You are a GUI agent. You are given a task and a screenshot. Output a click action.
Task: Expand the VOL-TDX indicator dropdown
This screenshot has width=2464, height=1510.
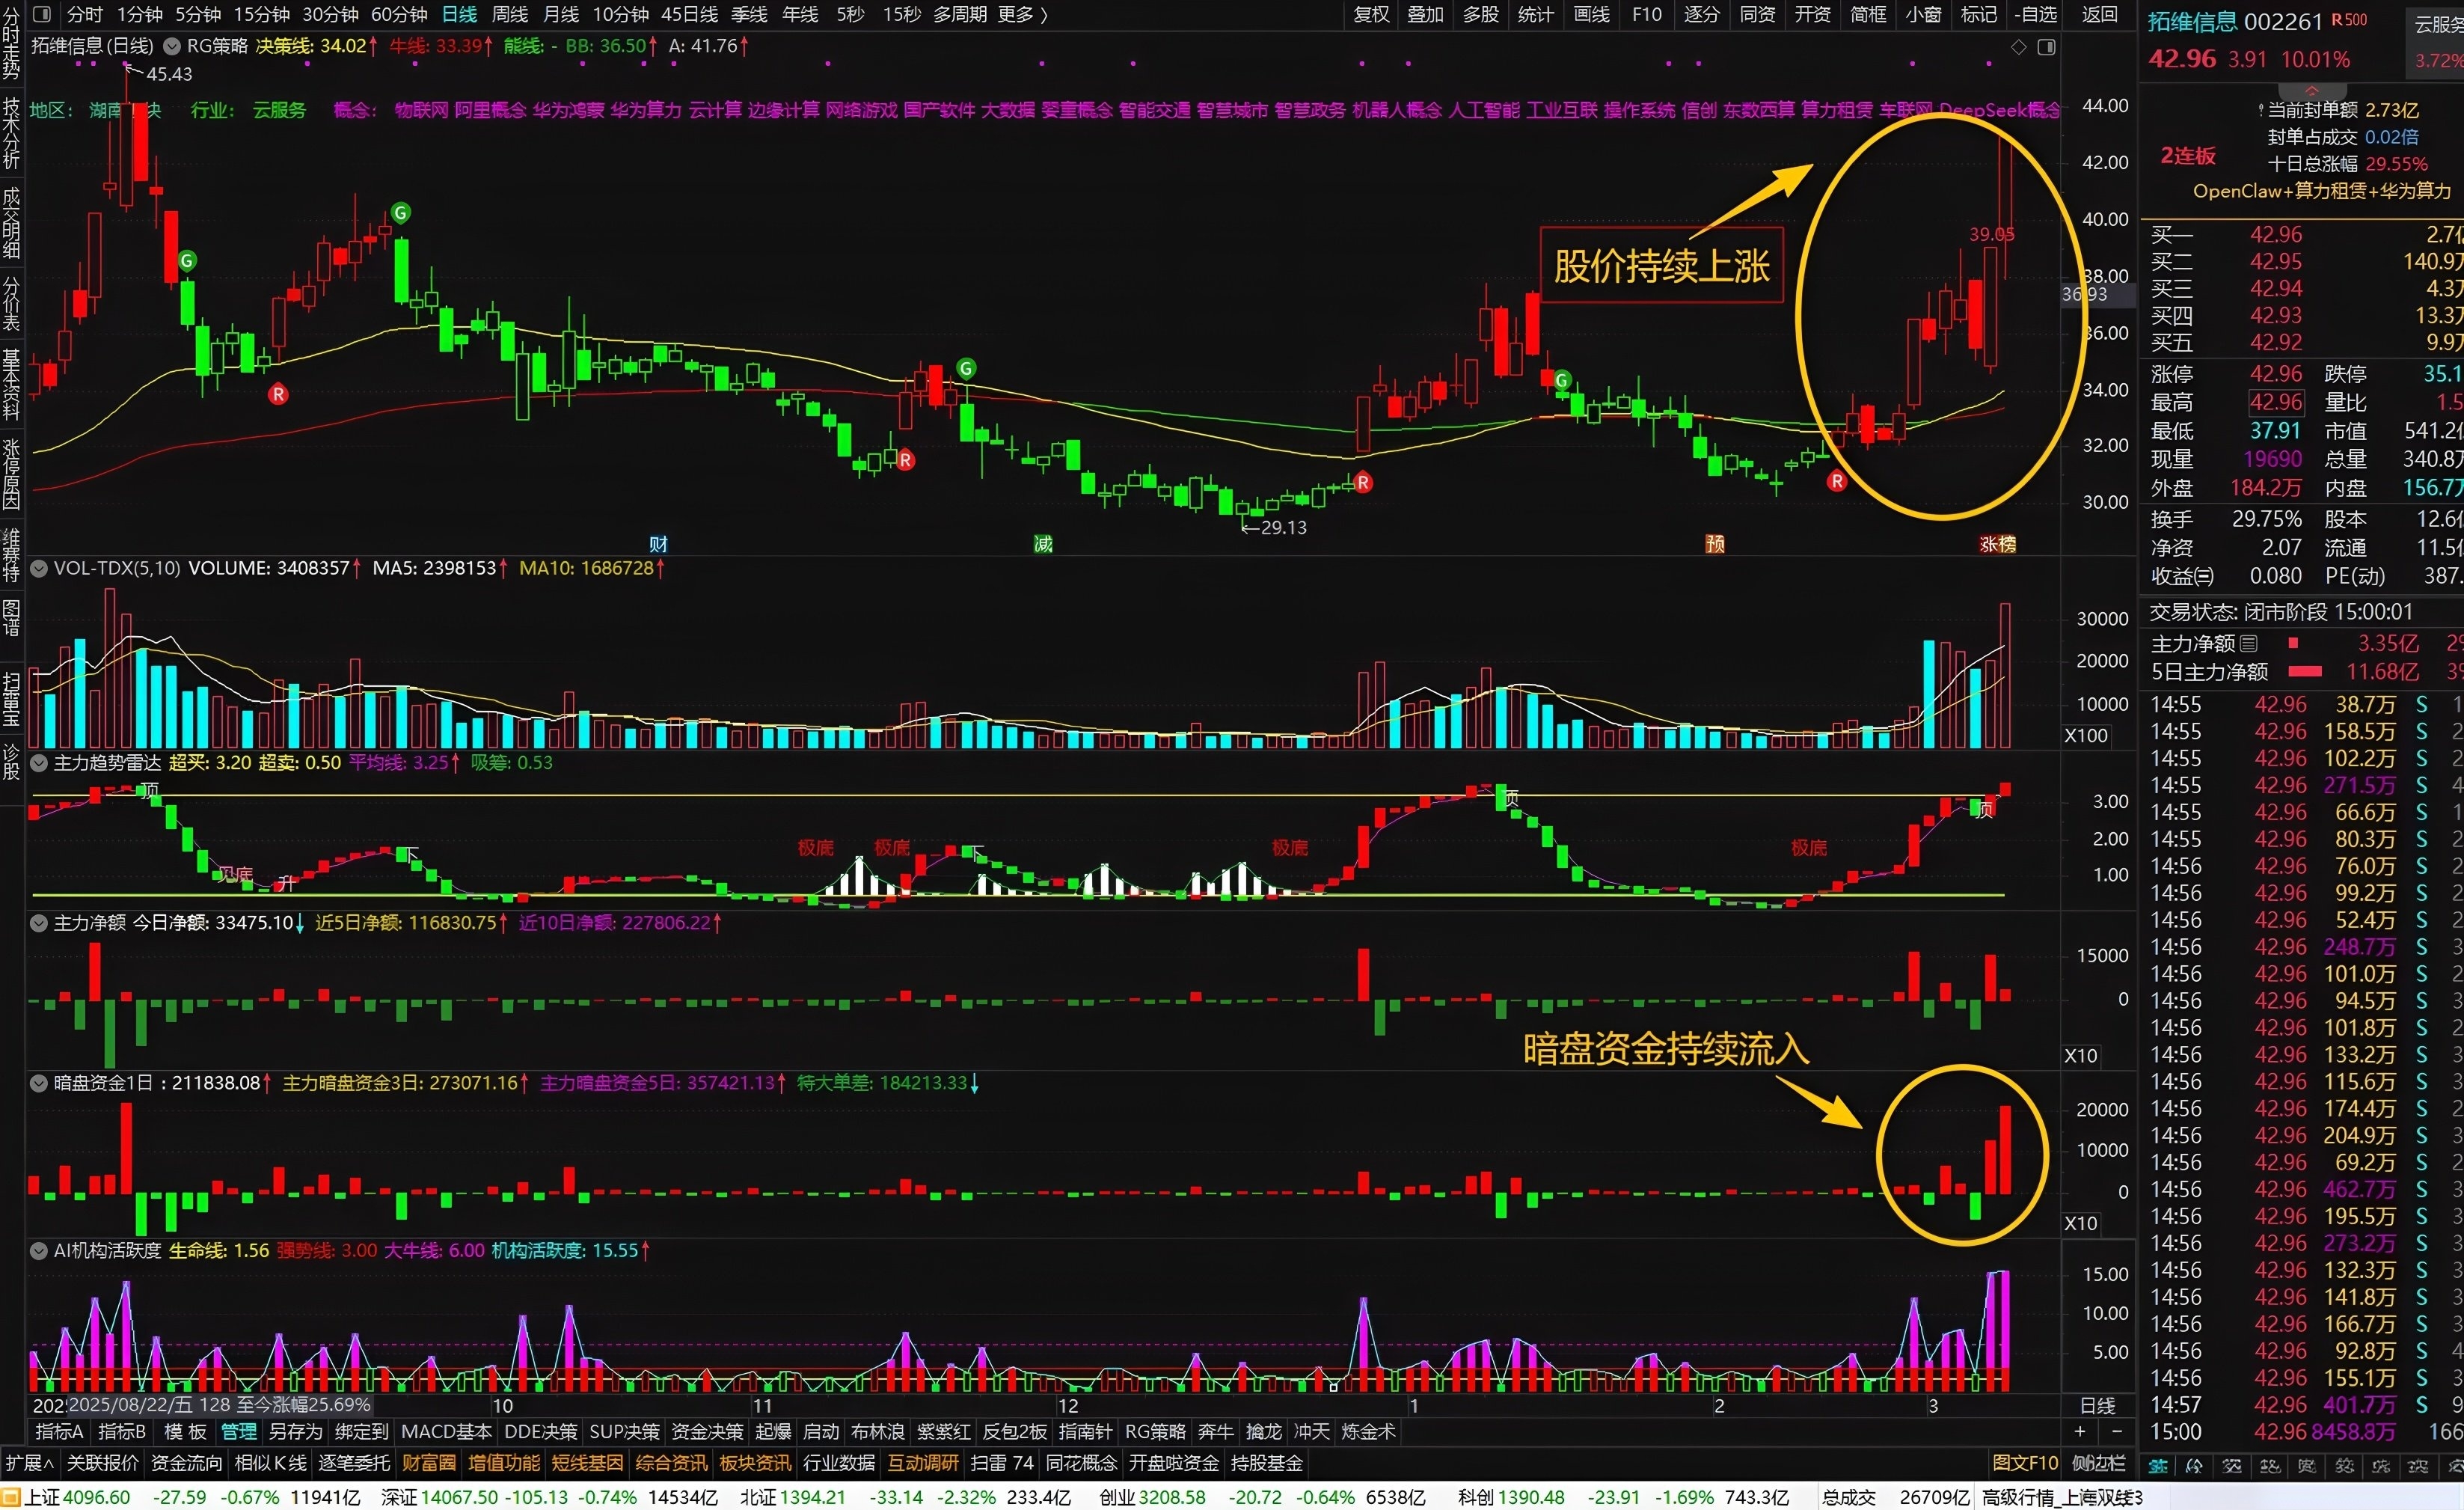pos(39,568)
